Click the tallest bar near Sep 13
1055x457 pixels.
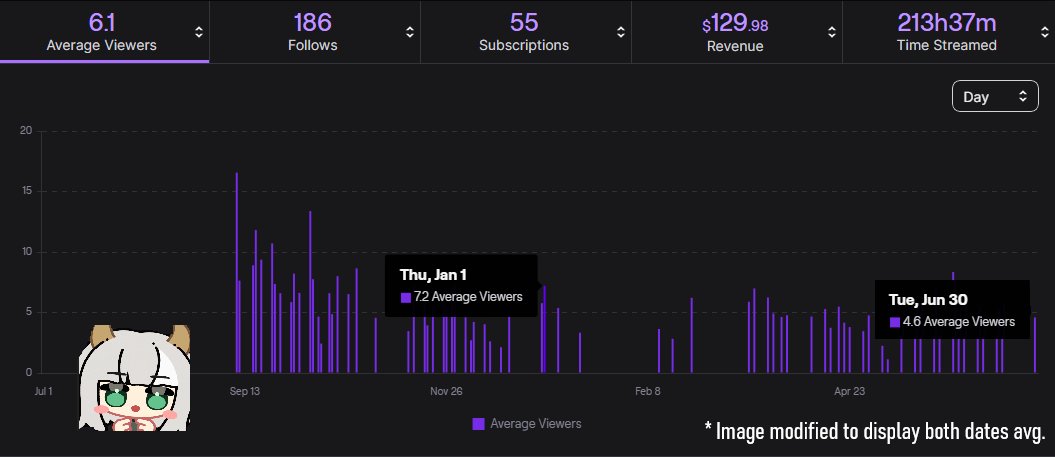tap(237, 273)
